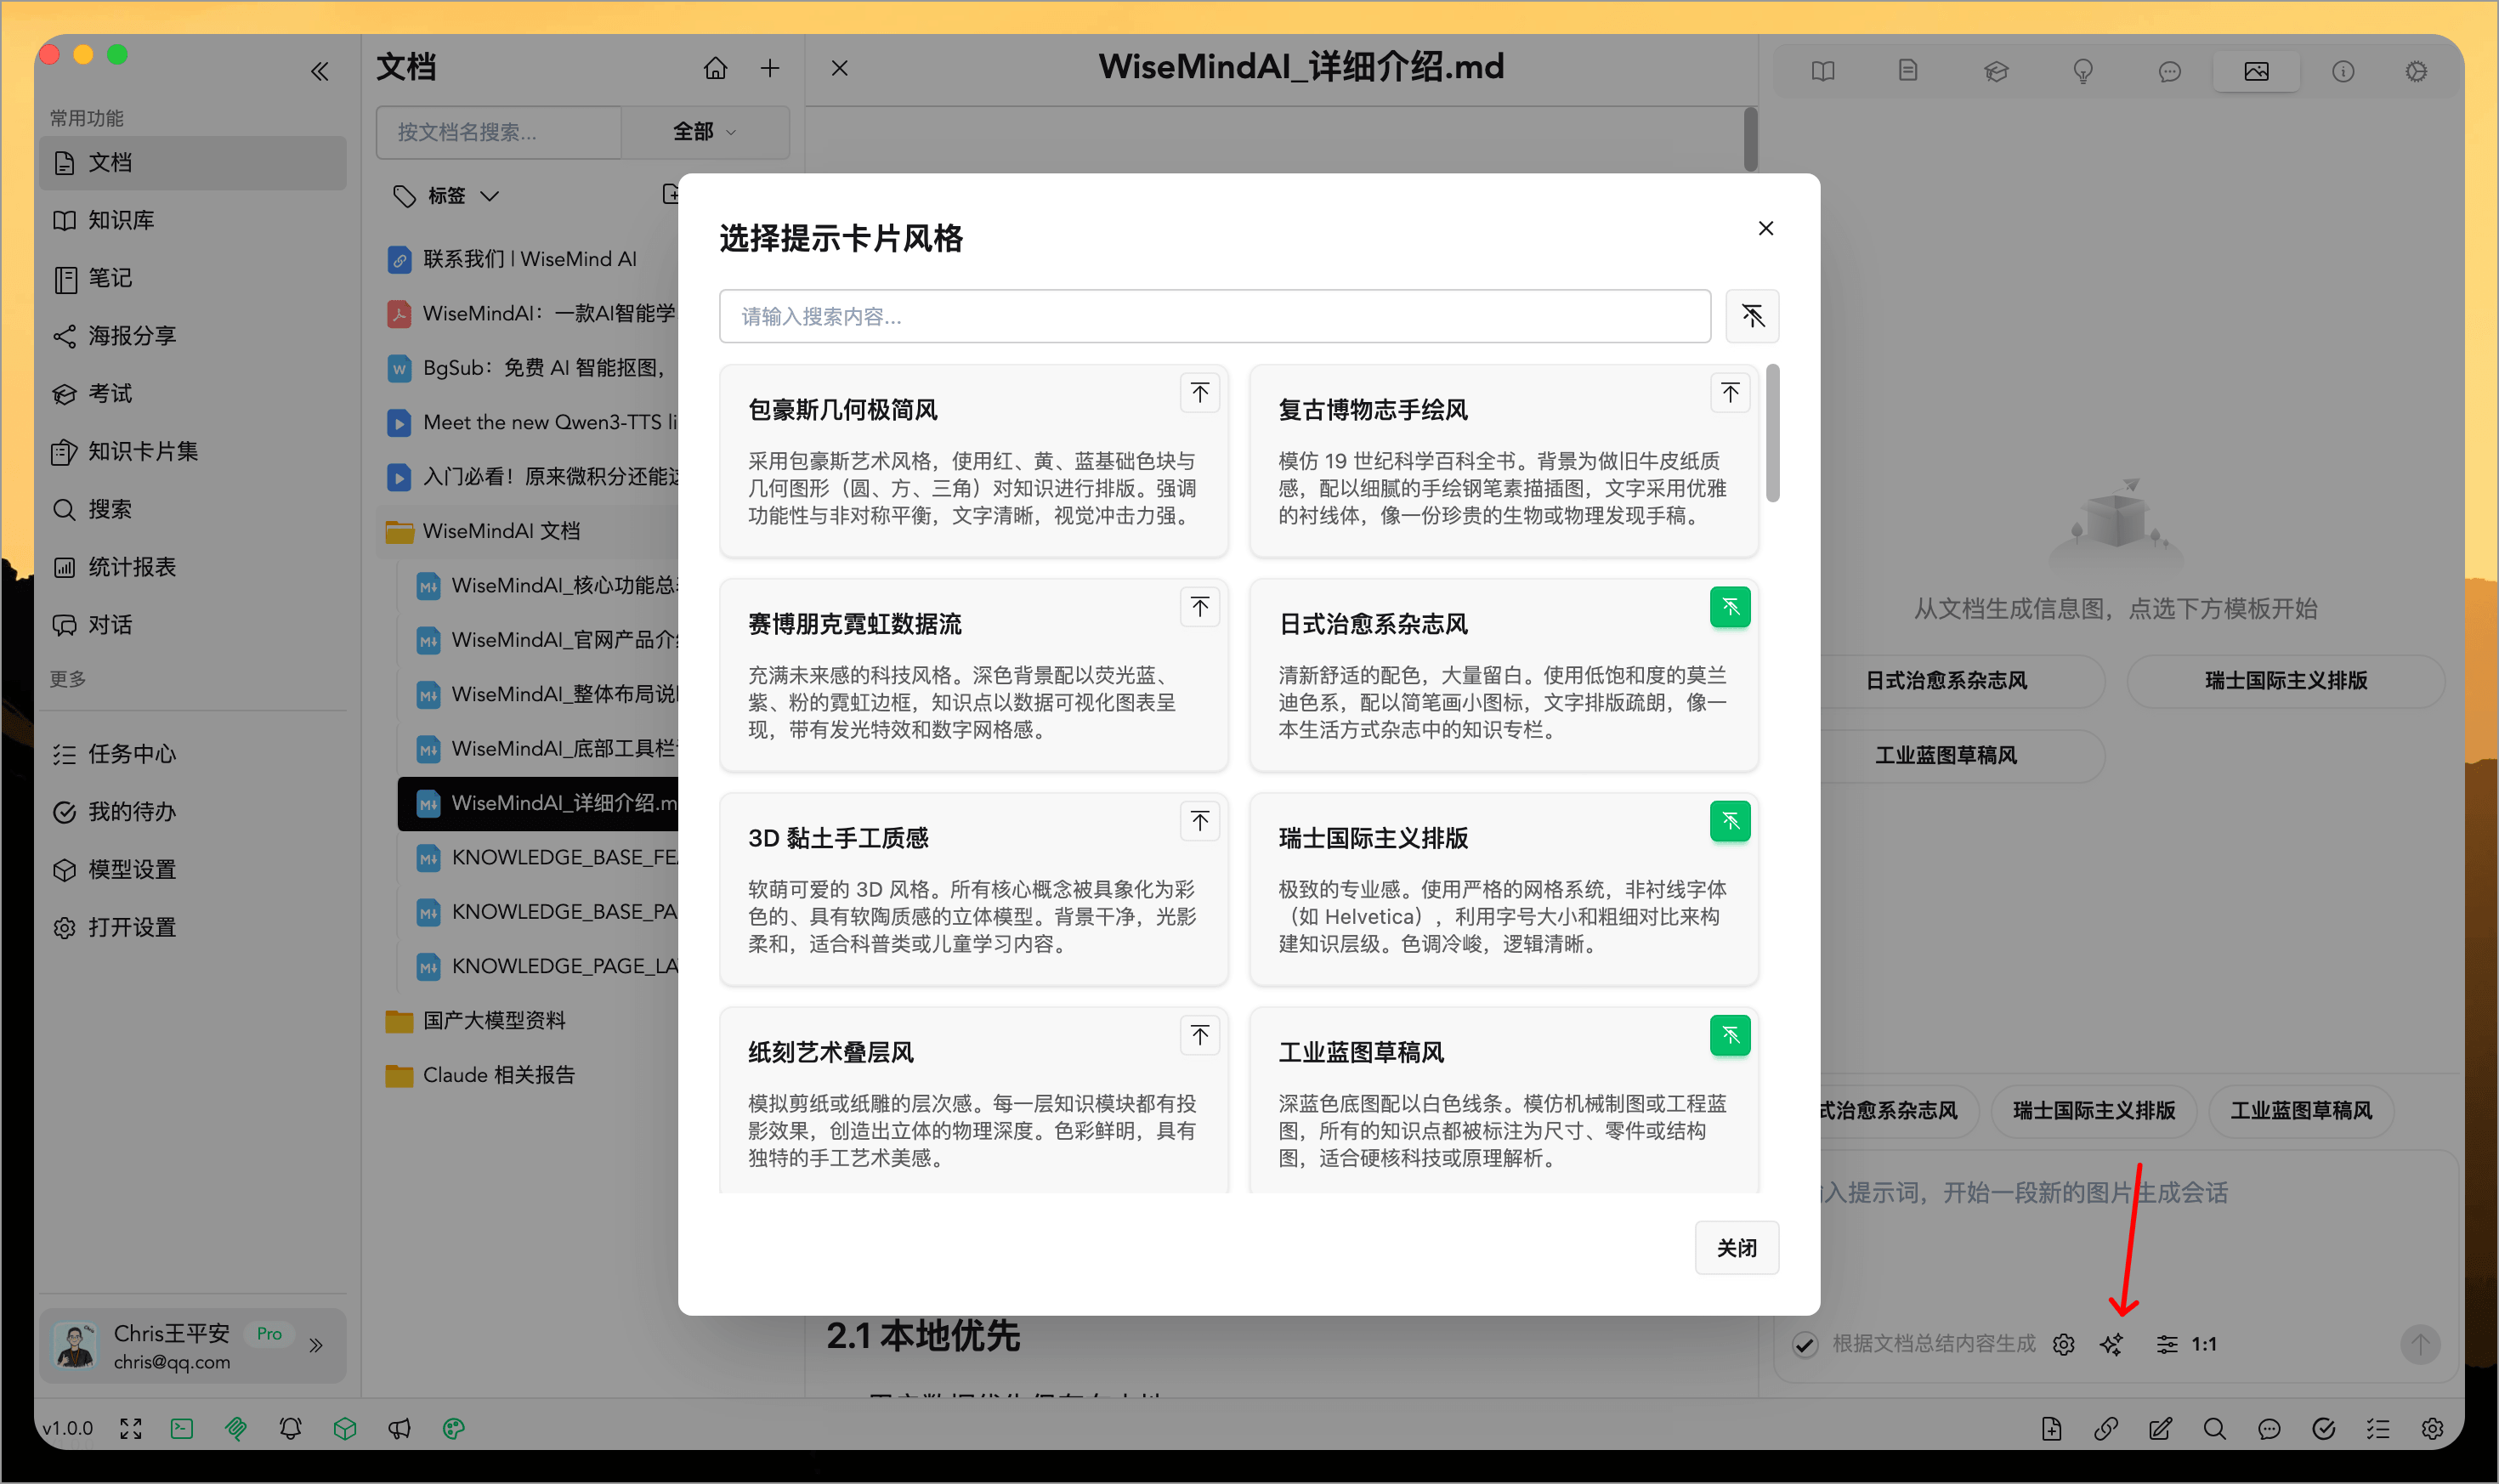Unpin the 日式治愈系杂志风 style card
2499x1484 pixels.
1730,607
